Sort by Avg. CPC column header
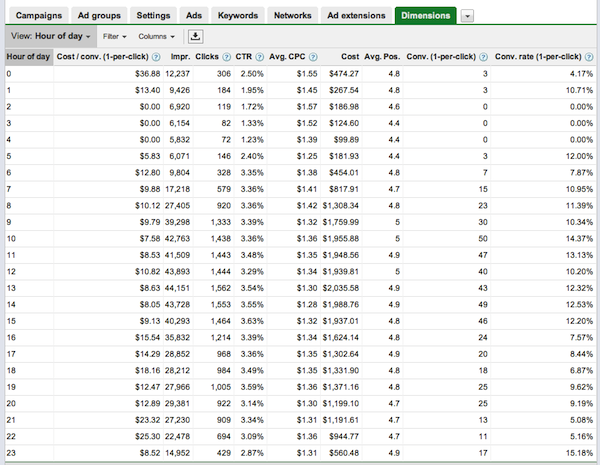The image size is (600, 465). tap(287, 57)
